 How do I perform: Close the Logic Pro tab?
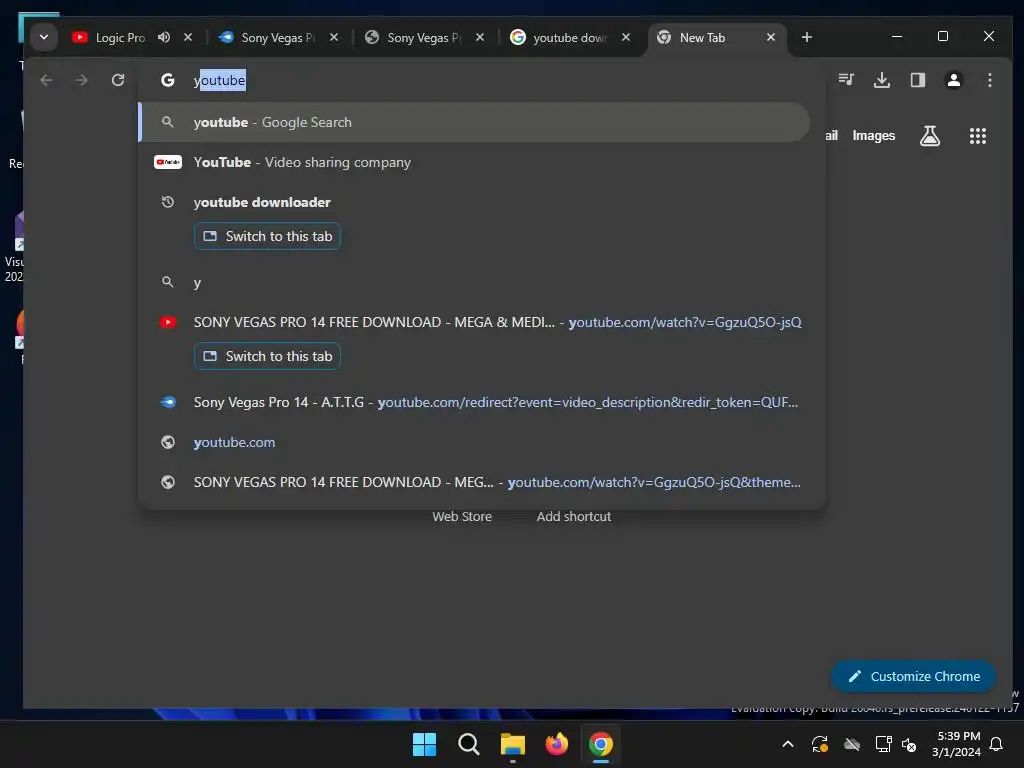click(x=188, y=37)
